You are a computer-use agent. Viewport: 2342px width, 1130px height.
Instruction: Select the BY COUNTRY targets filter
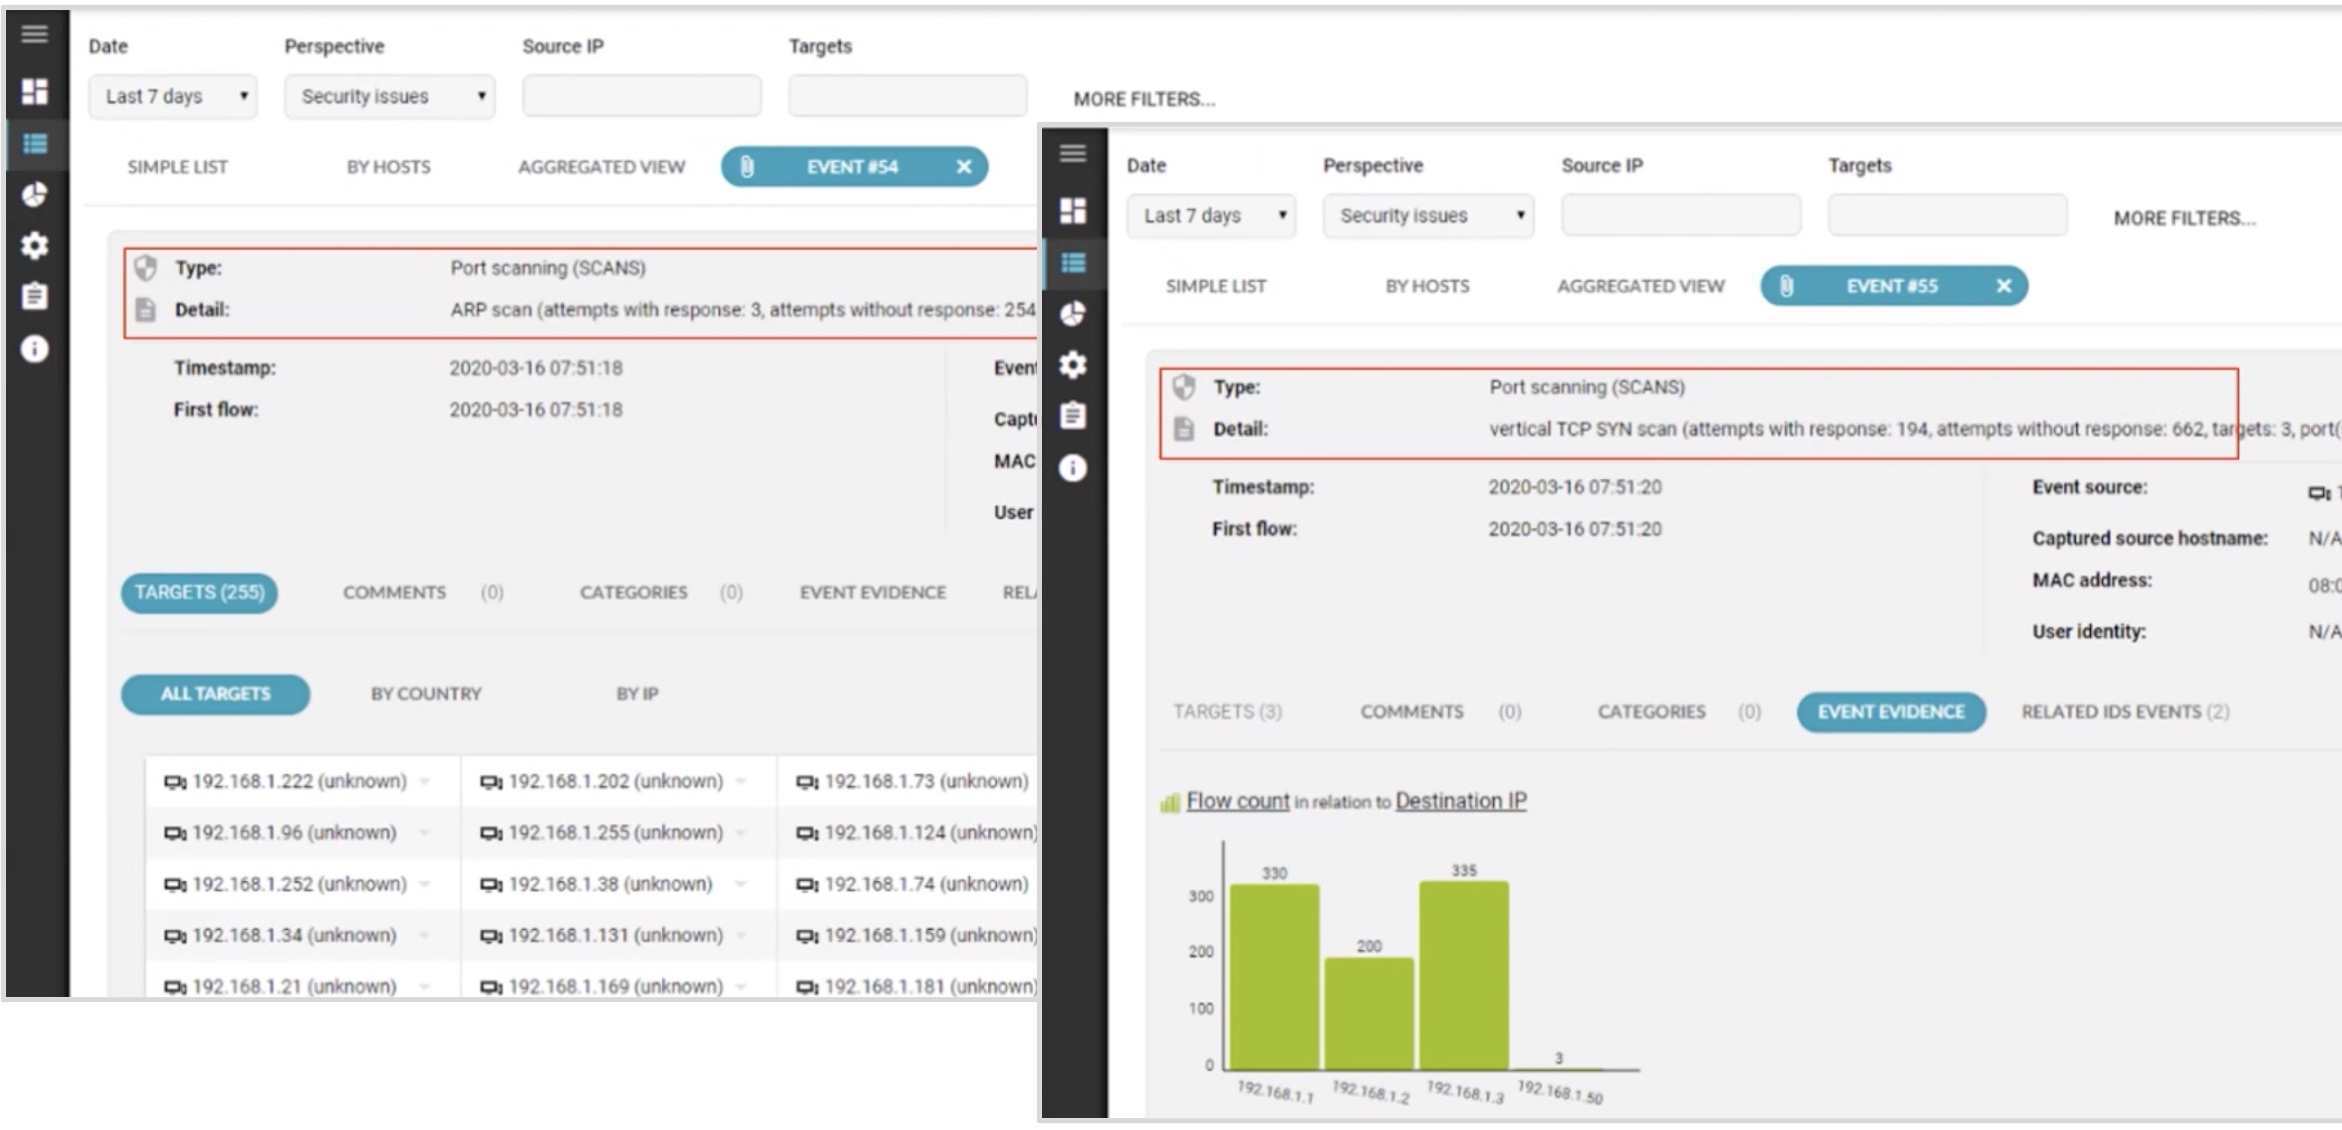(426, 694)
